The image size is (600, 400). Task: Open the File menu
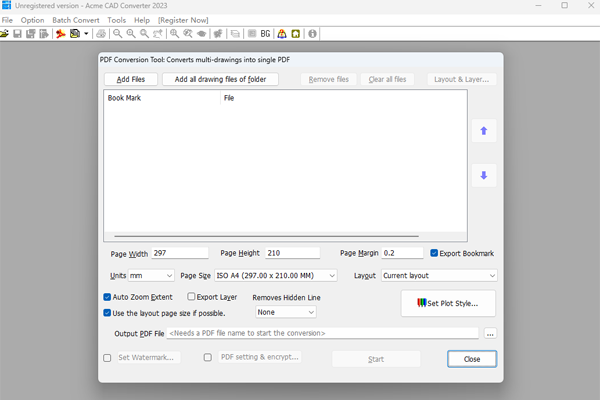[x=7, y=20]
